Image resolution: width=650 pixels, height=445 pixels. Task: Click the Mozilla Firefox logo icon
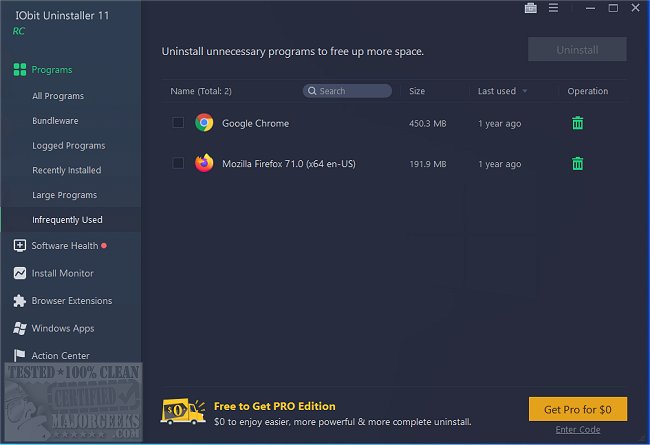tap(204, 163)
